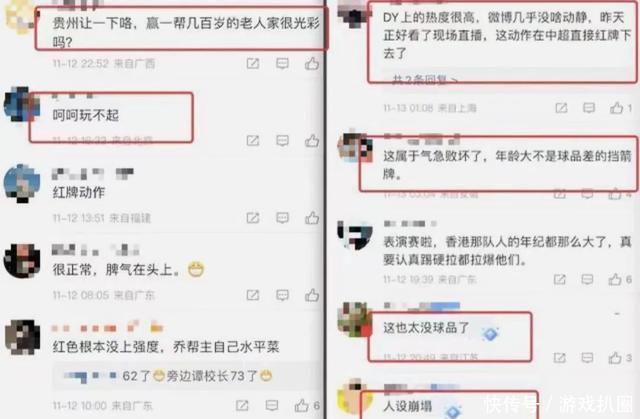The width and height of the screenshot is (640, 419).
Task: Like the '贵州让一下咯' comment
Action: 312,63
